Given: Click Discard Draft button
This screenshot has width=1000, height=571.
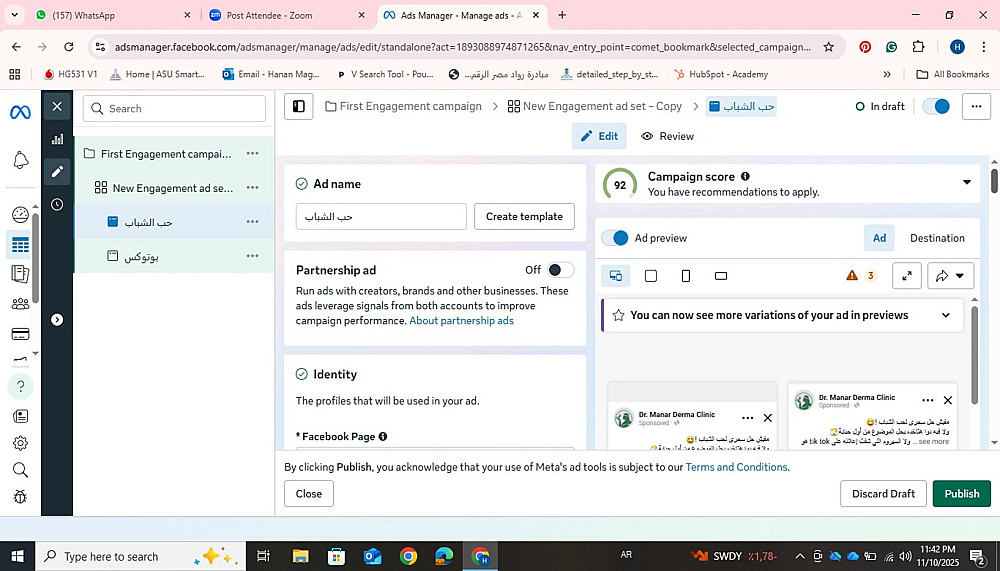Looking at the screenshot, I should (x=883, y=494).
